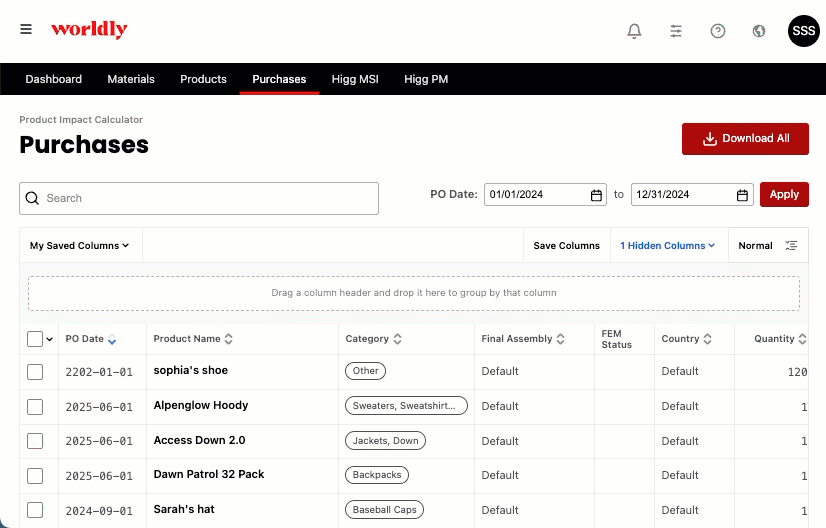Go to the Products tab
Image resolution: width=826 pixels, height=528 pixels.
203,79
